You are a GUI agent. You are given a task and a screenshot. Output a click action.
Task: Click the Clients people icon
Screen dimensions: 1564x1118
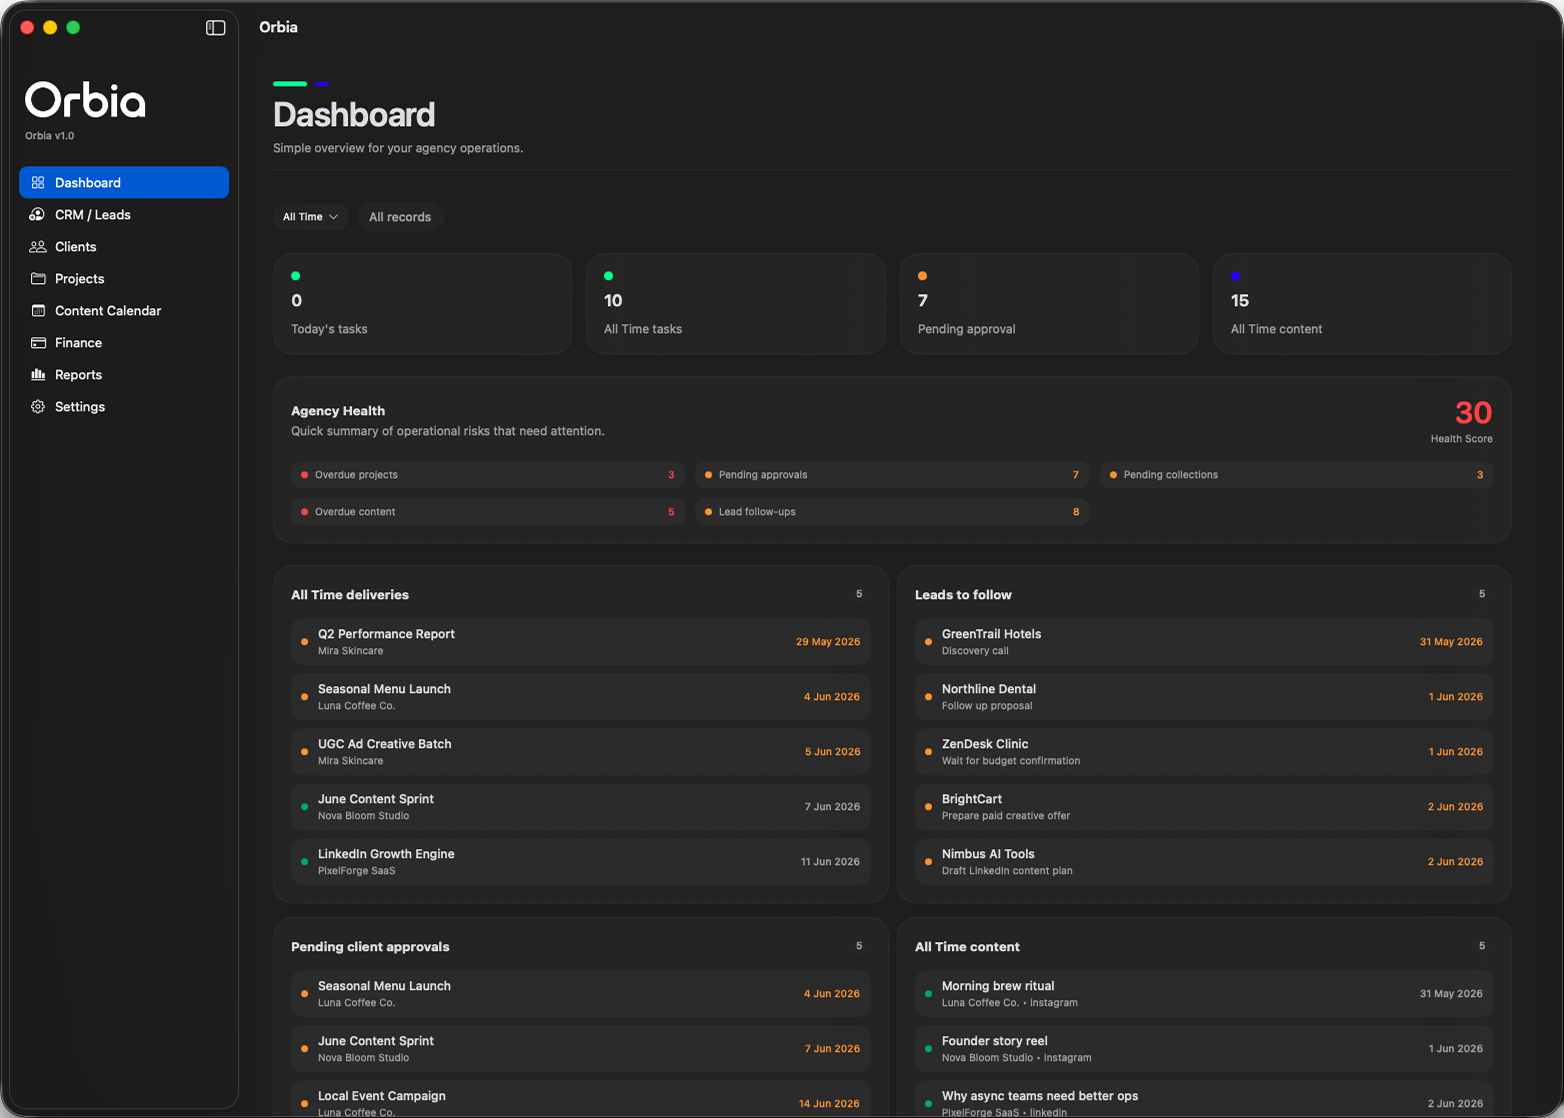click(x=38, y=246)
